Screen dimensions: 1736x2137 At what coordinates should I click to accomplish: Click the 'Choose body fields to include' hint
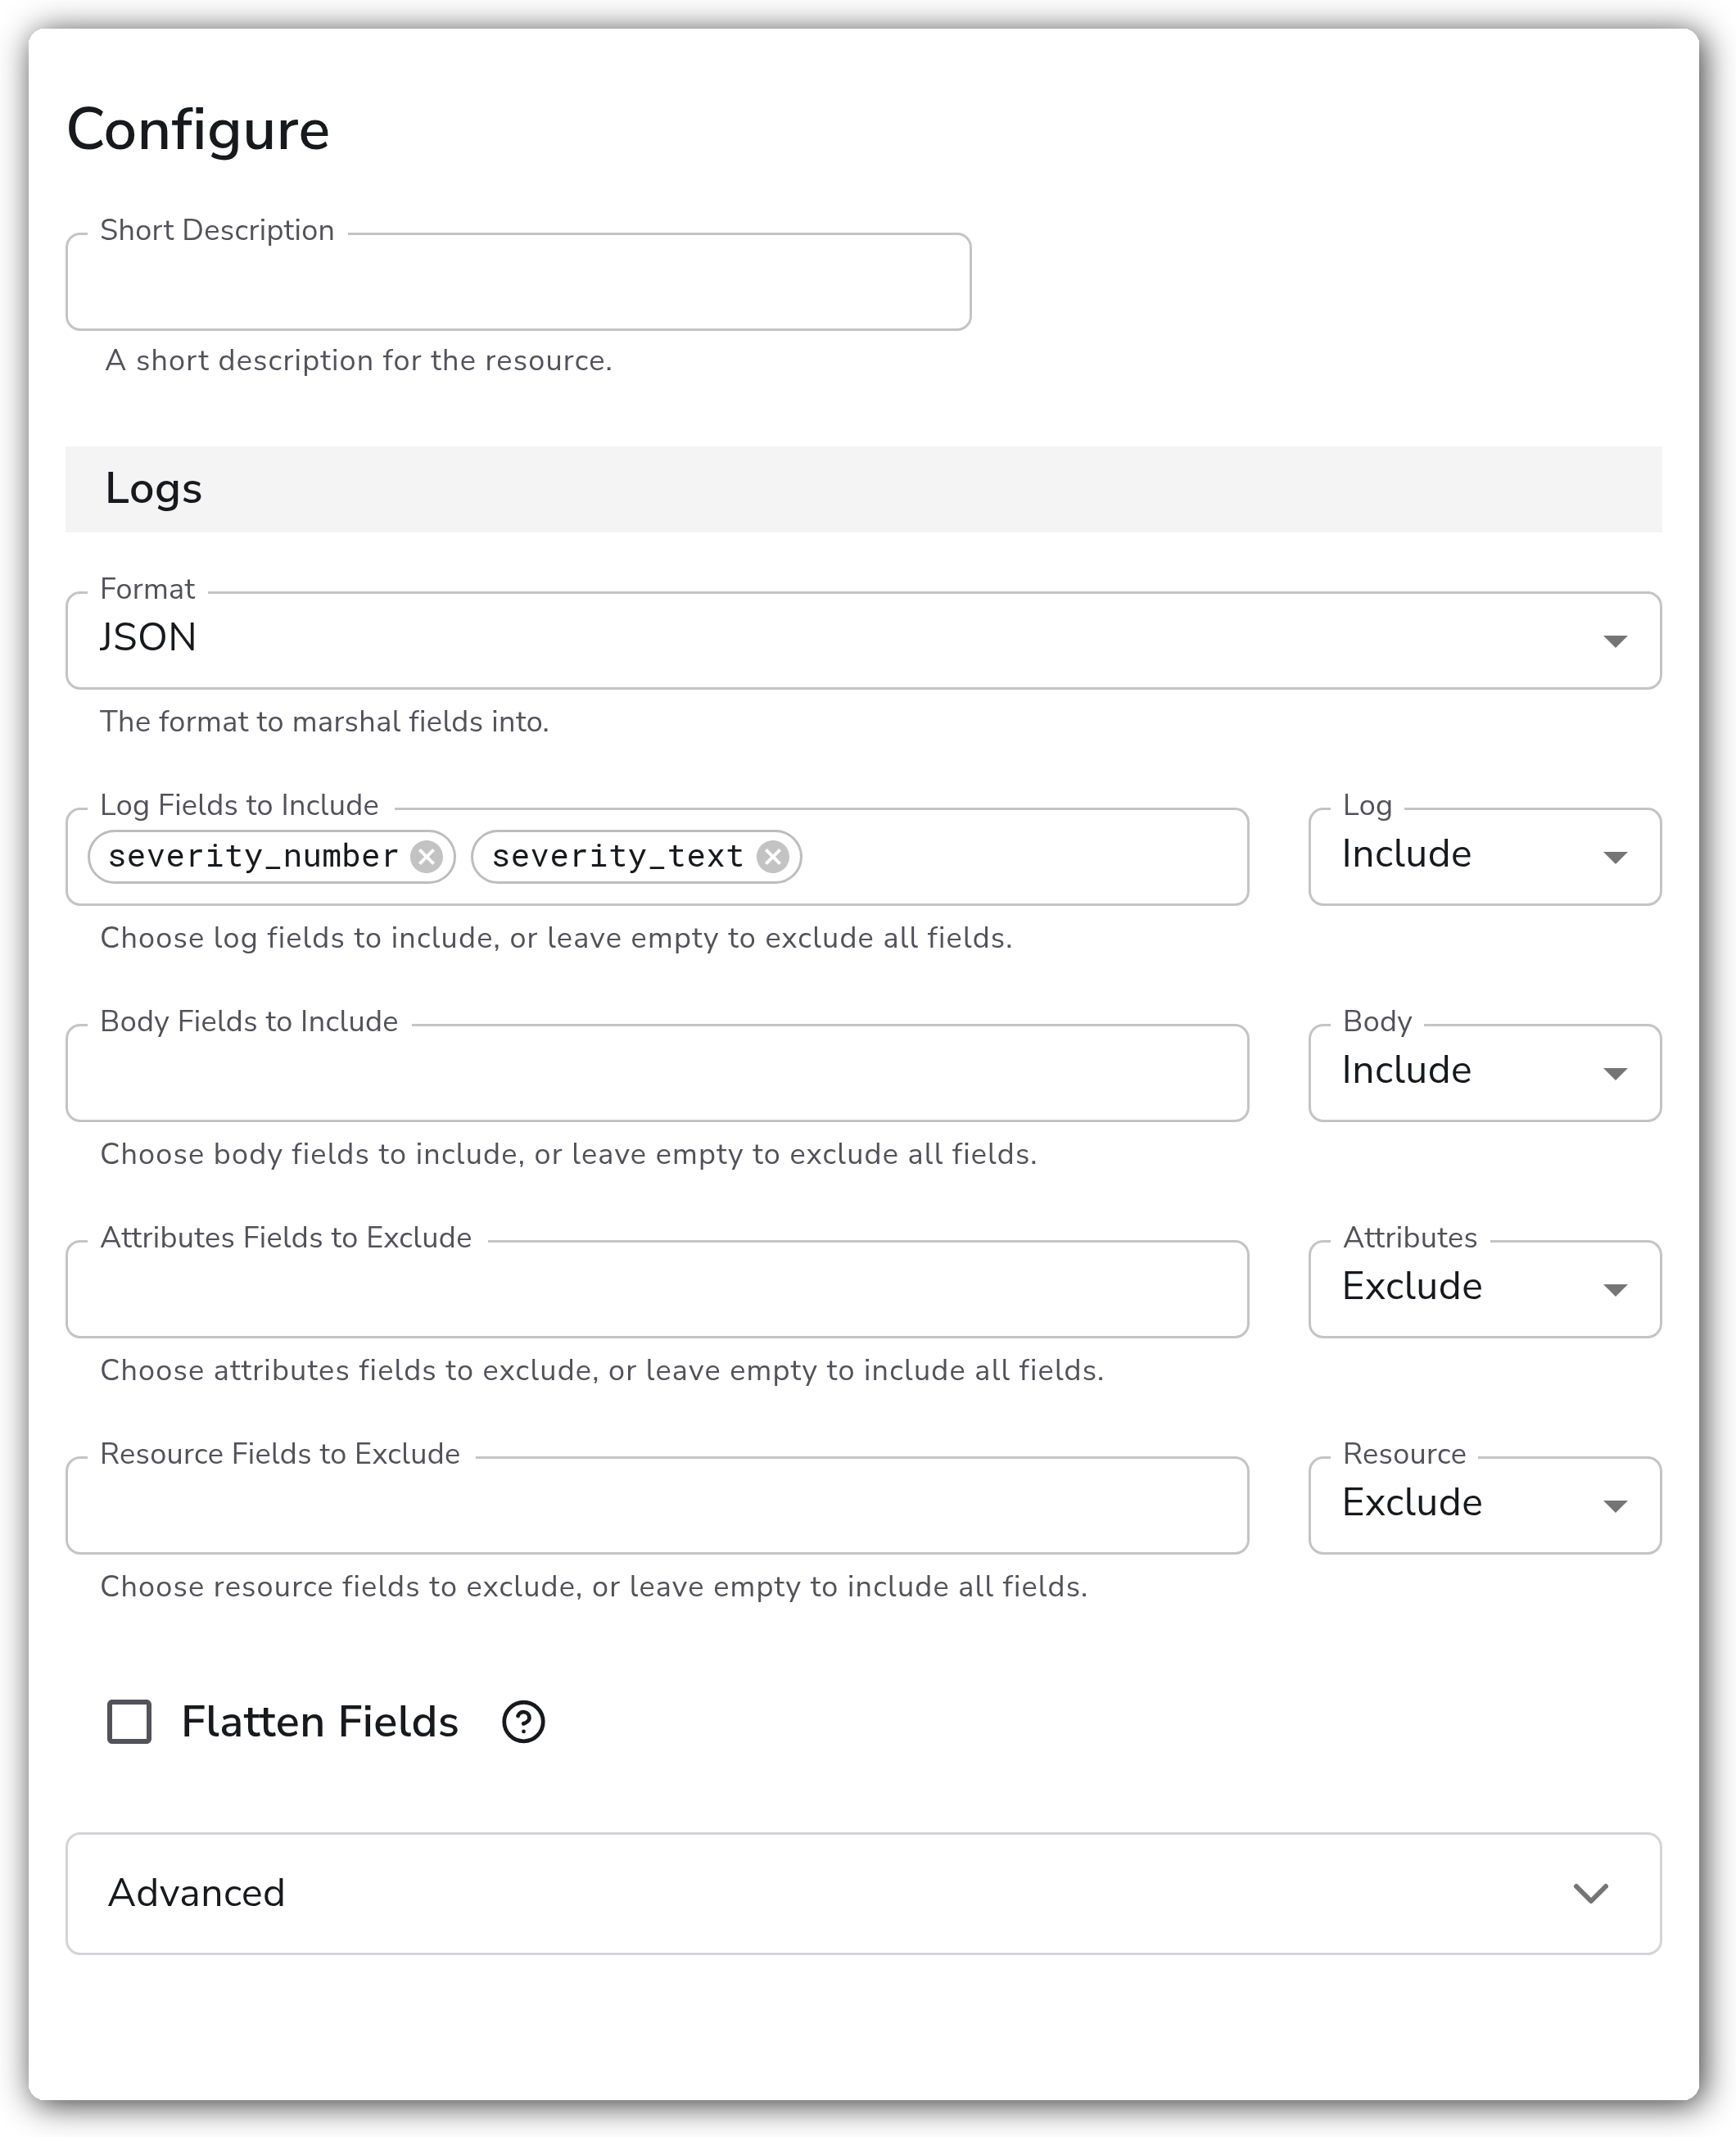tap(568, 1154)
